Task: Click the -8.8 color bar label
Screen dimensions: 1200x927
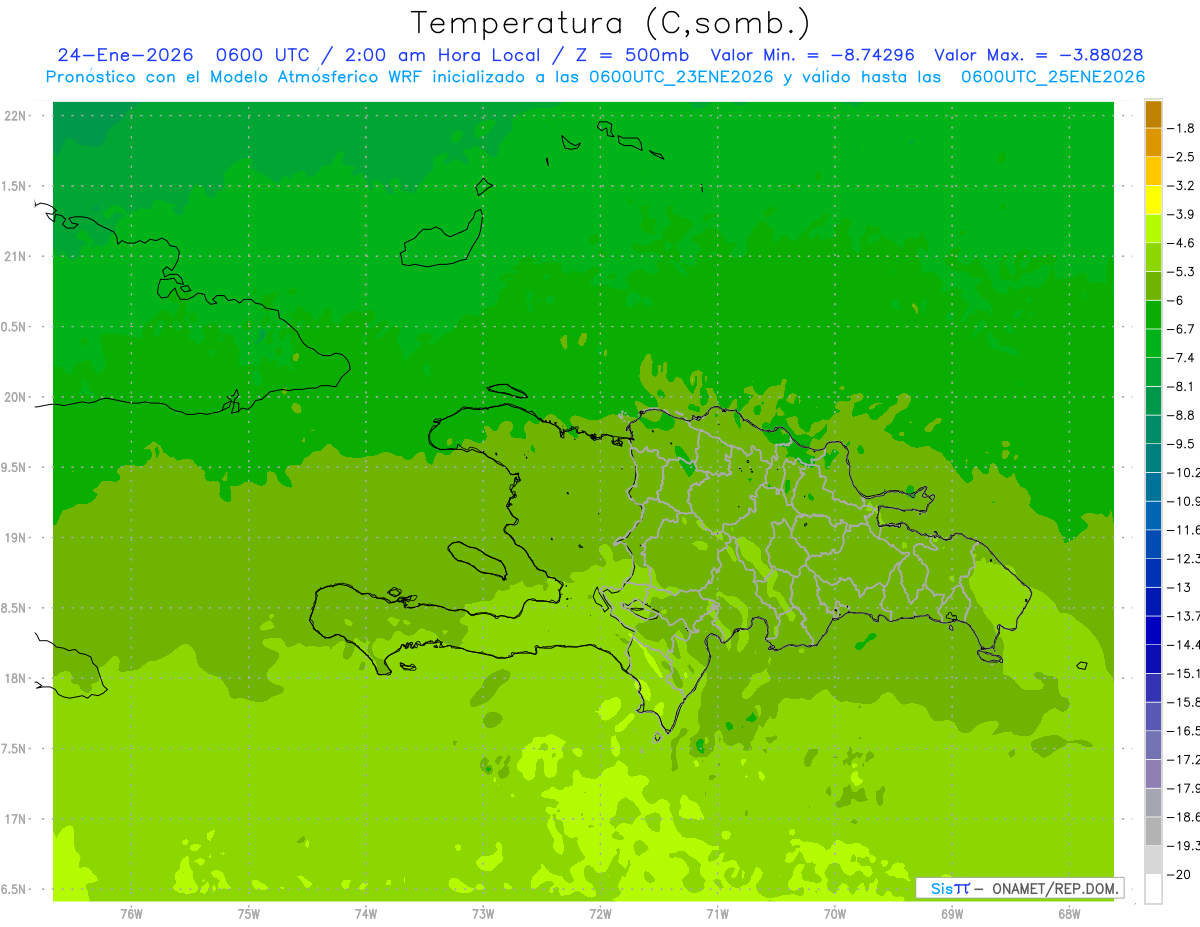Action: click(1181, 415)
